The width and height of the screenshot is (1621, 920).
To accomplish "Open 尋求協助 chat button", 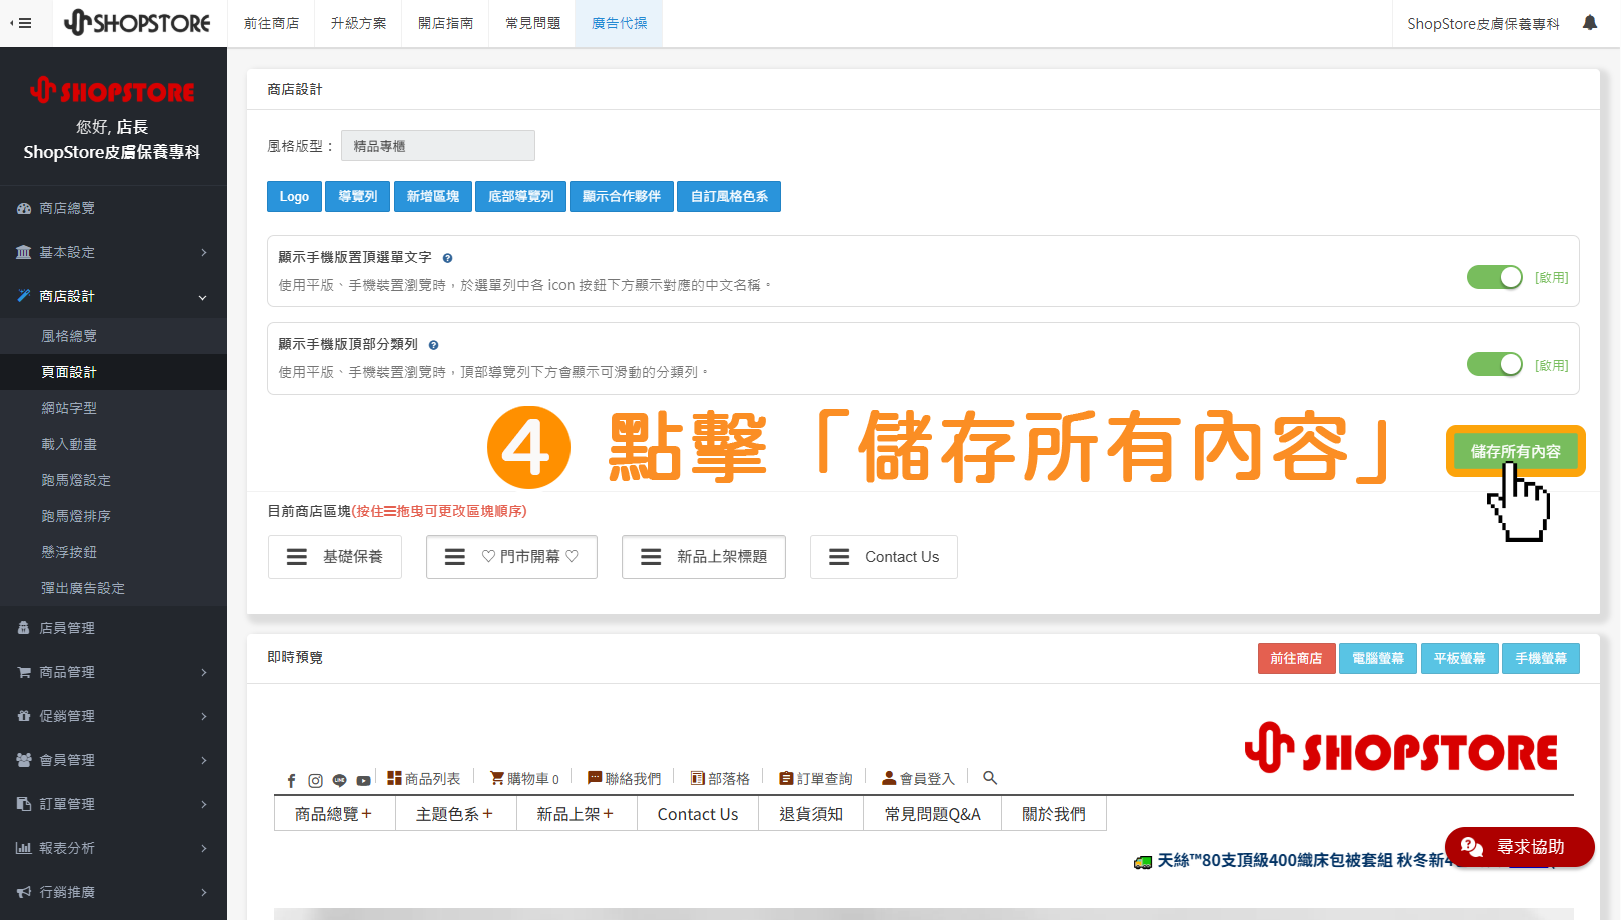I will point(1520,847).
